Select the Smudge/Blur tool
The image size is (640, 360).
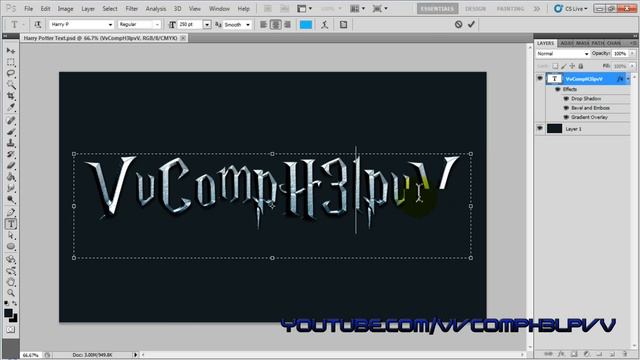click(x=11, y=189)
